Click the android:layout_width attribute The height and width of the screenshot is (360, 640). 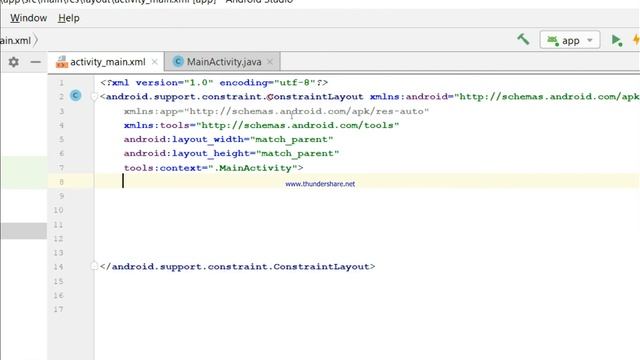pos(228,140)
